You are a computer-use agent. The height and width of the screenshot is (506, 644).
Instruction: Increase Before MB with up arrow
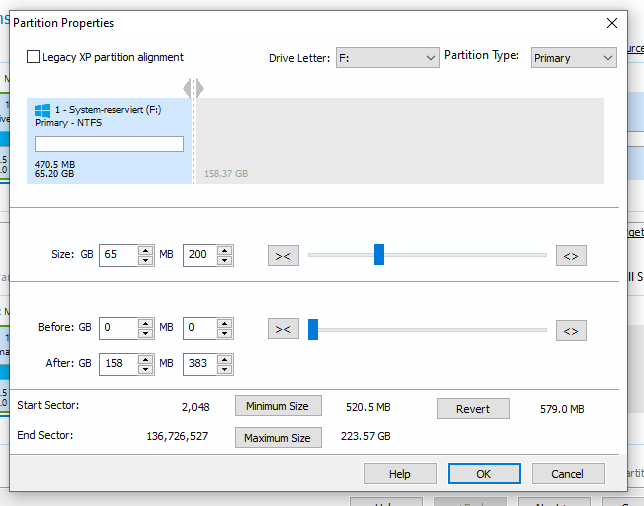click(x=225, y=323)
